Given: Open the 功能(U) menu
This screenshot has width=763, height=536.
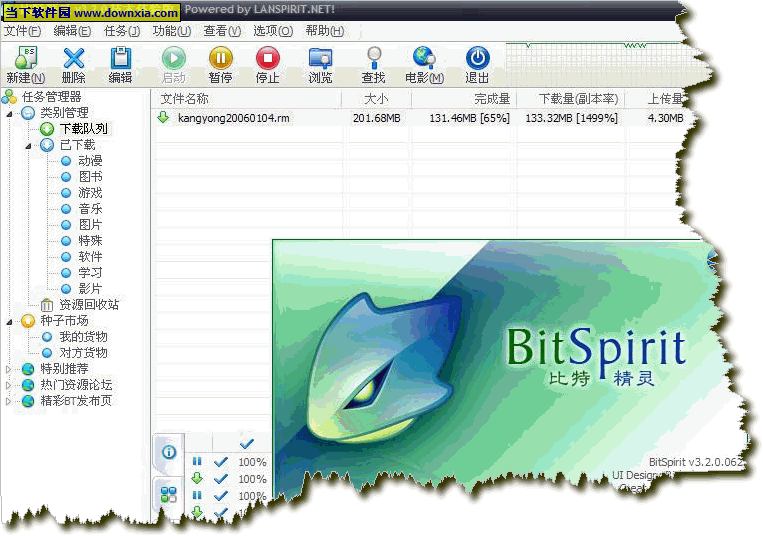Looking at the screenshot, I should [171, 31].
